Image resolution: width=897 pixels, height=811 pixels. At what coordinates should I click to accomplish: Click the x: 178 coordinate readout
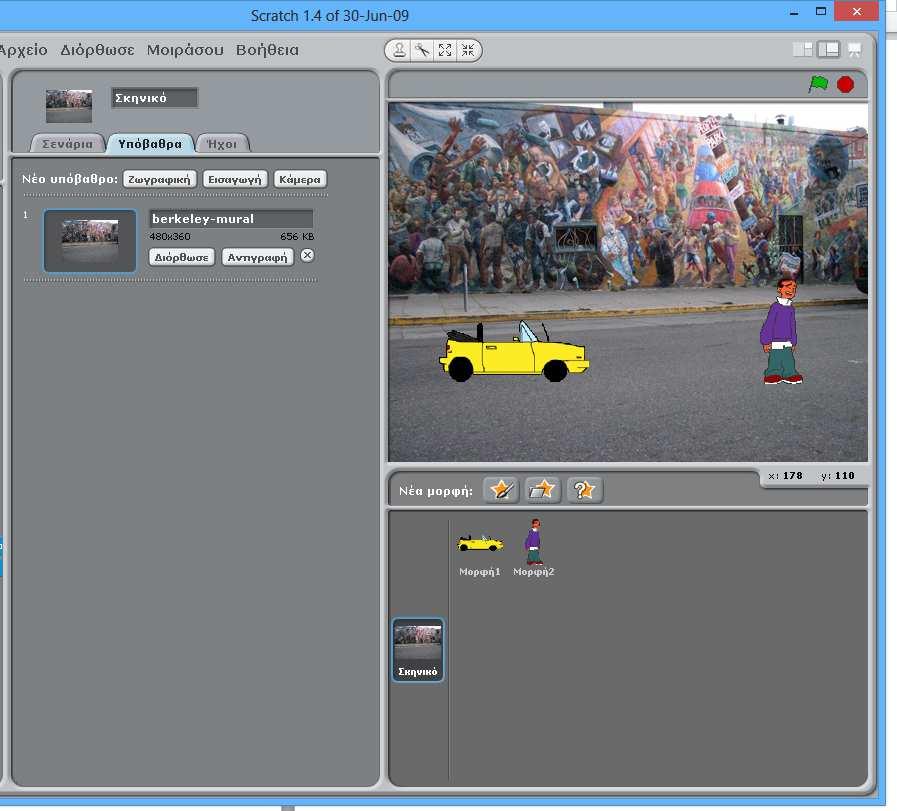click(785, 476)
